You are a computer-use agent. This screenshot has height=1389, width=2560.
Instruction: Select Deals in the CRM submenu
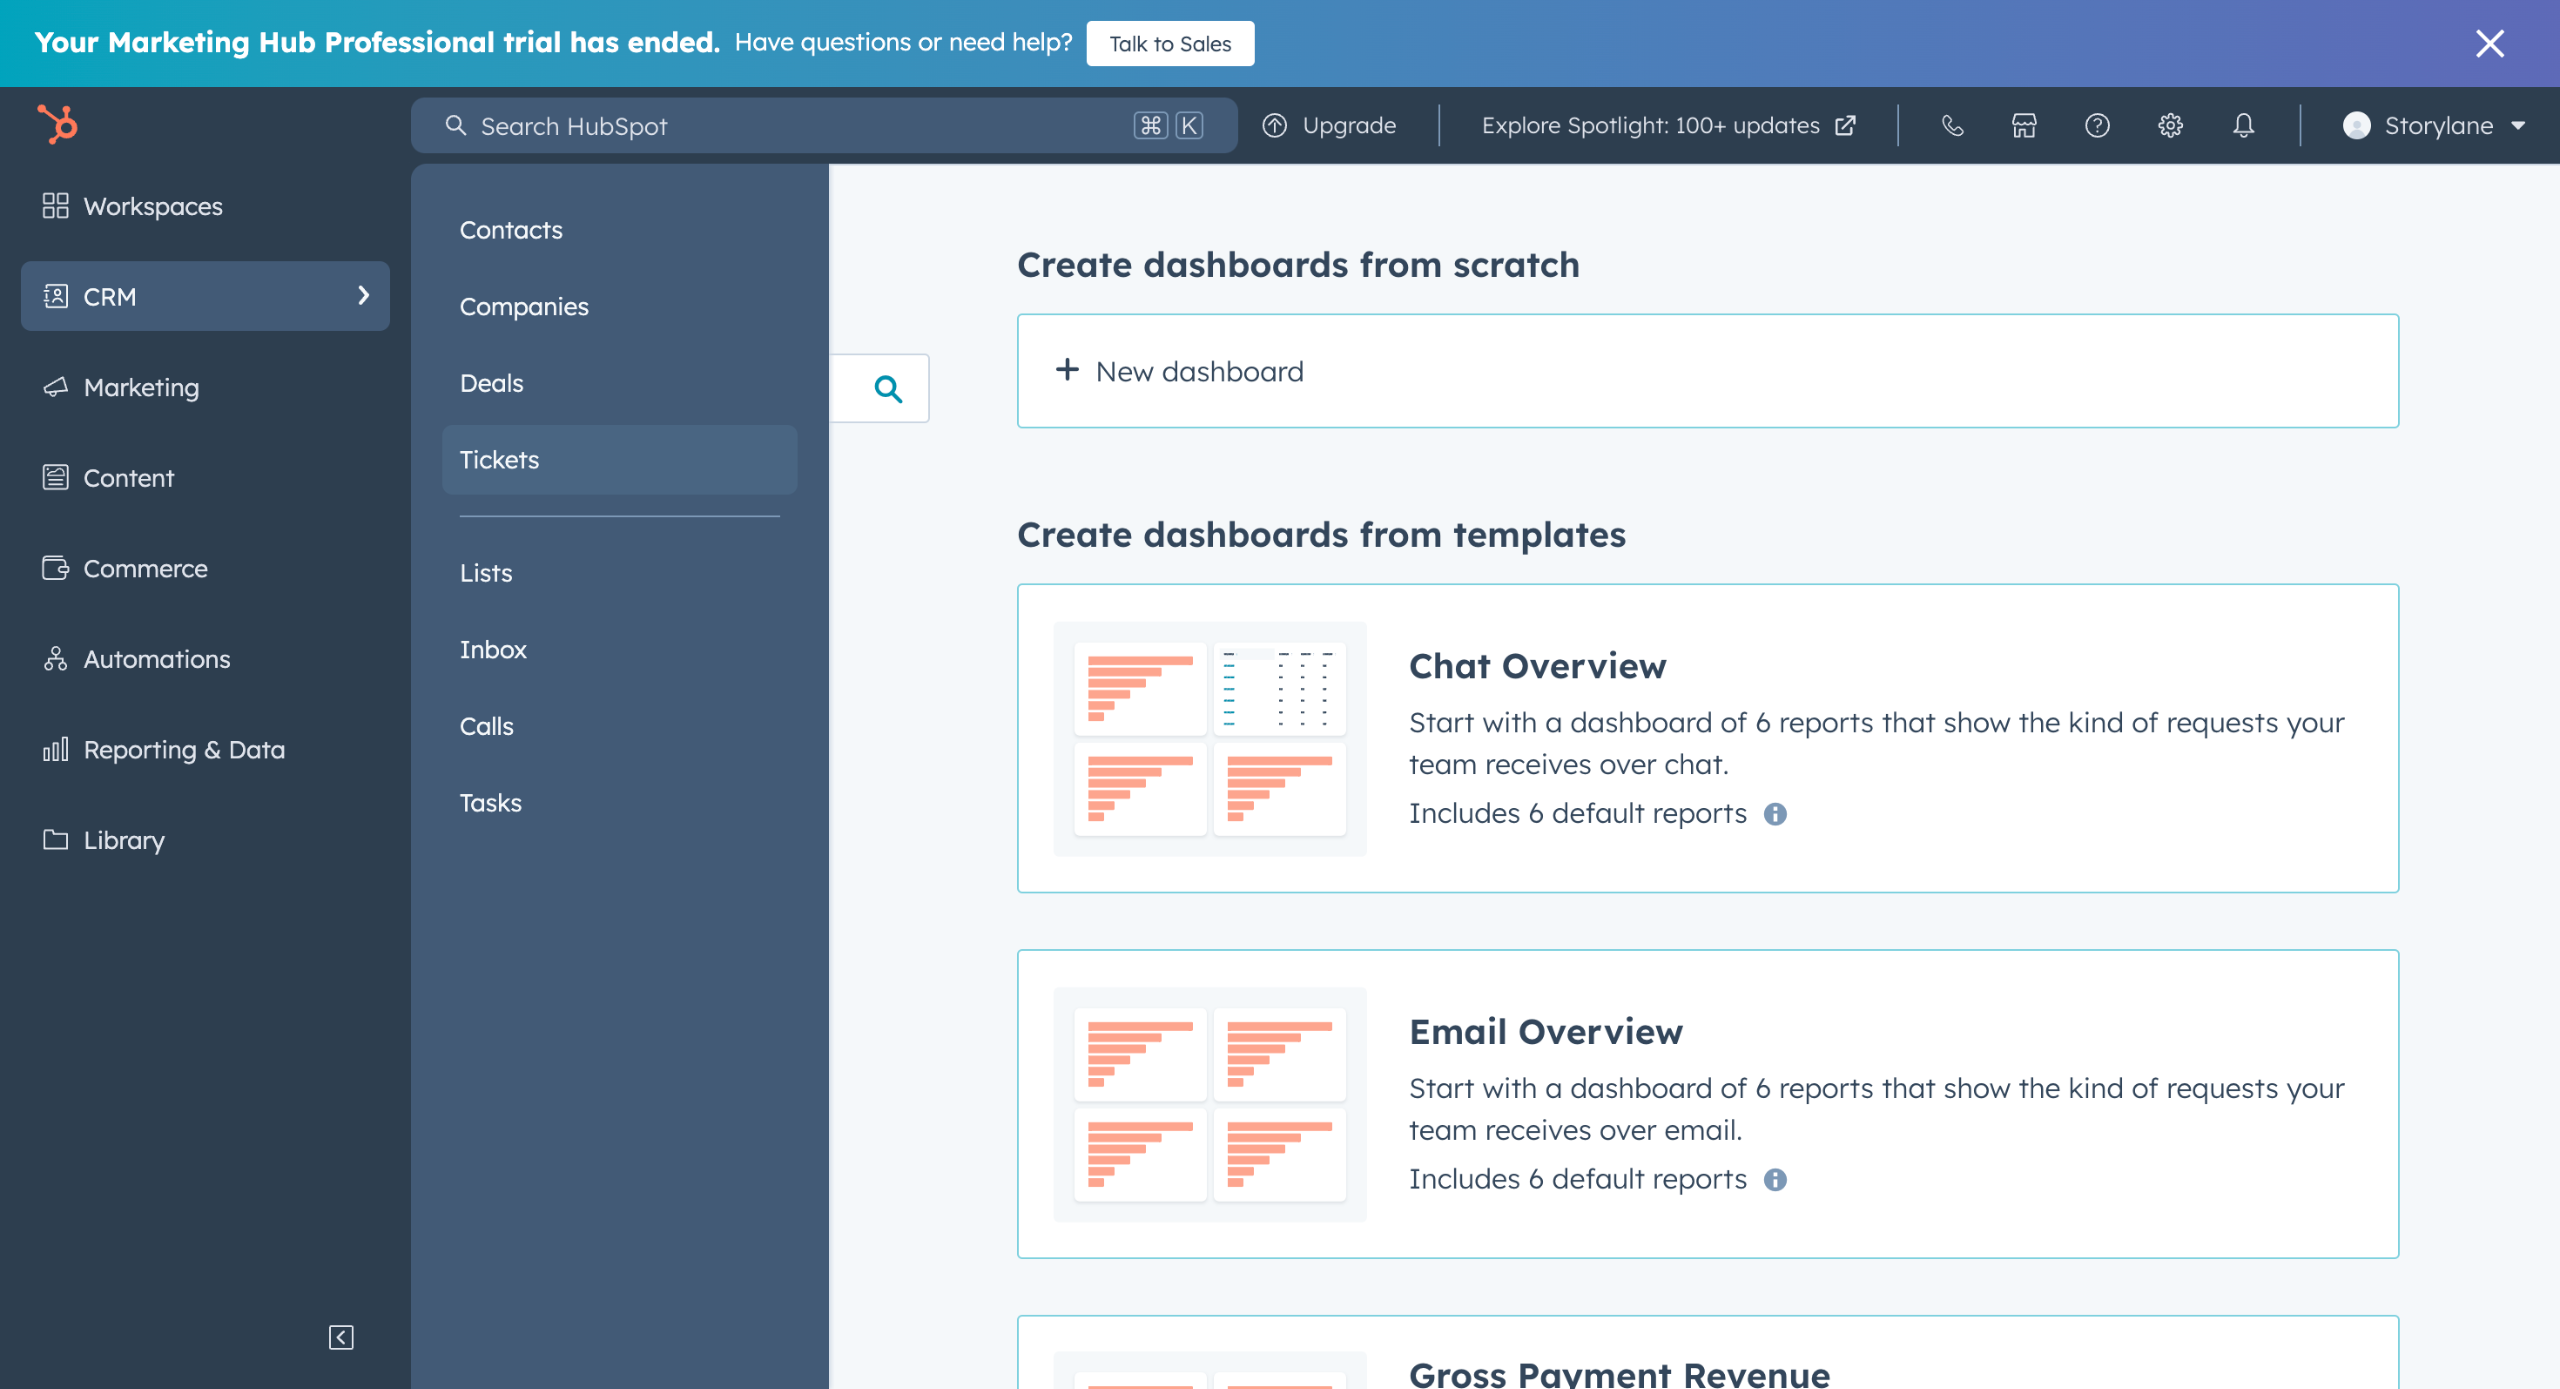coord(619,383)
